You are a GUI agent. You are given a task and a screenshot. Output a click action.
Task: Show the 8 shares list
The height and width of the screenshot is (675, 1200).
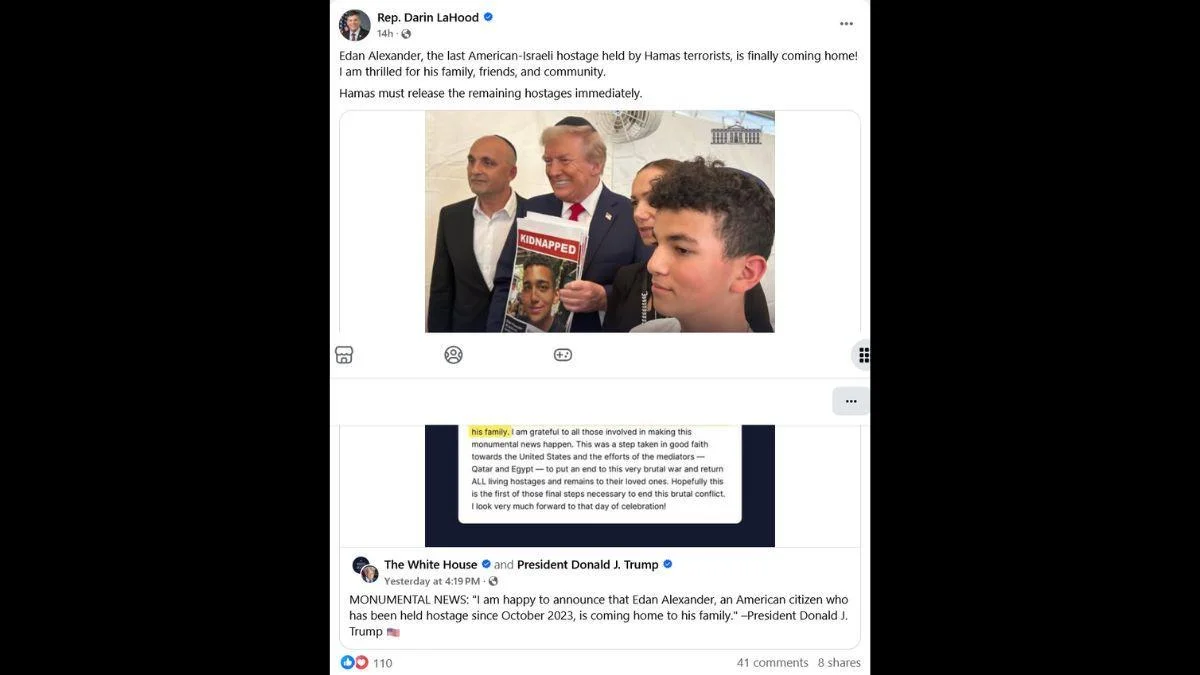[839, 663]
